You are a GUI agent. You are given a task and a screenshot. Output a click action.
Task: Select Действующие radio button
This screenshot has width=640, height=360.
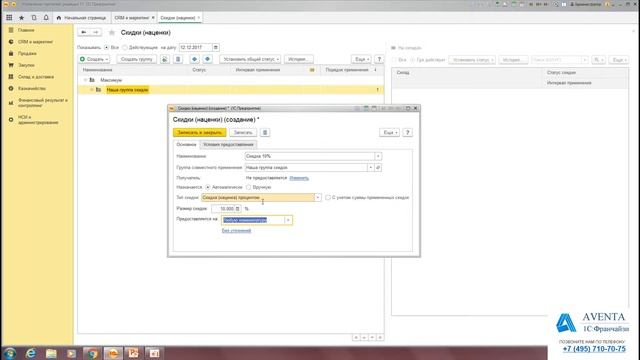(125, 48)
